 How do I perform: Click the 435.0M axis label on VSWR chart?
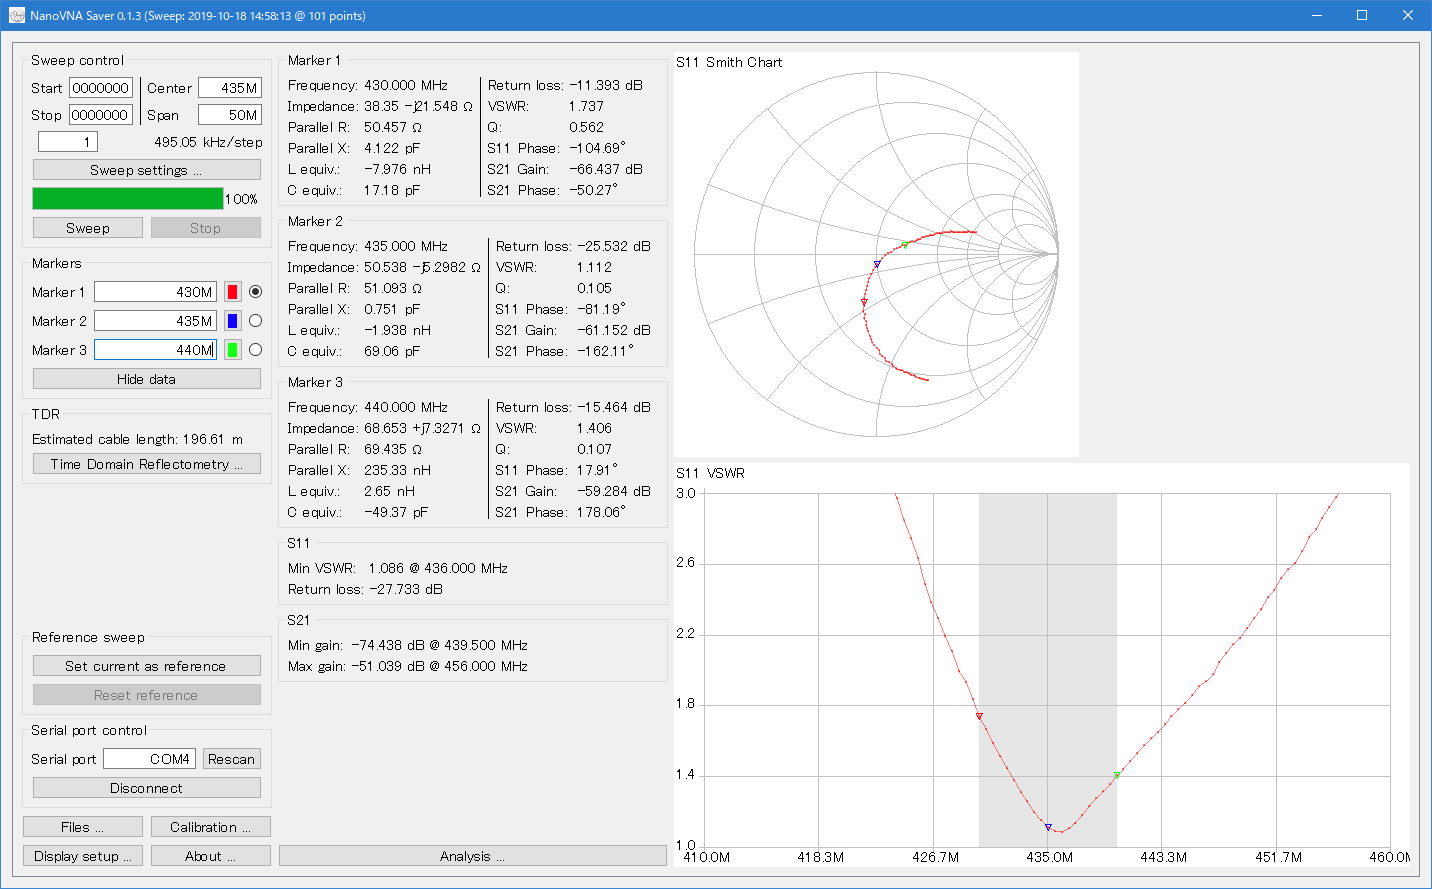(x=1049, y=857)
